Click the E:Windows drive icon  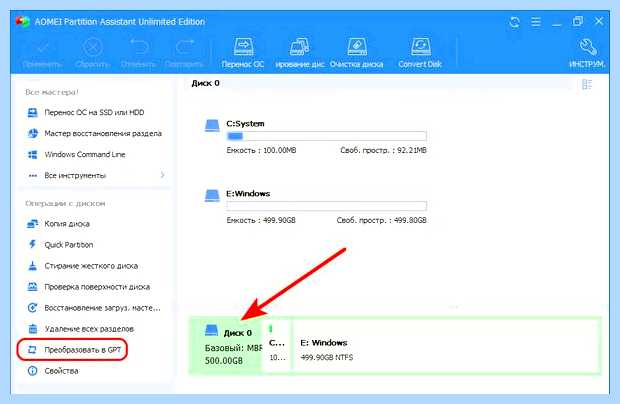click(x=212, y=196)
